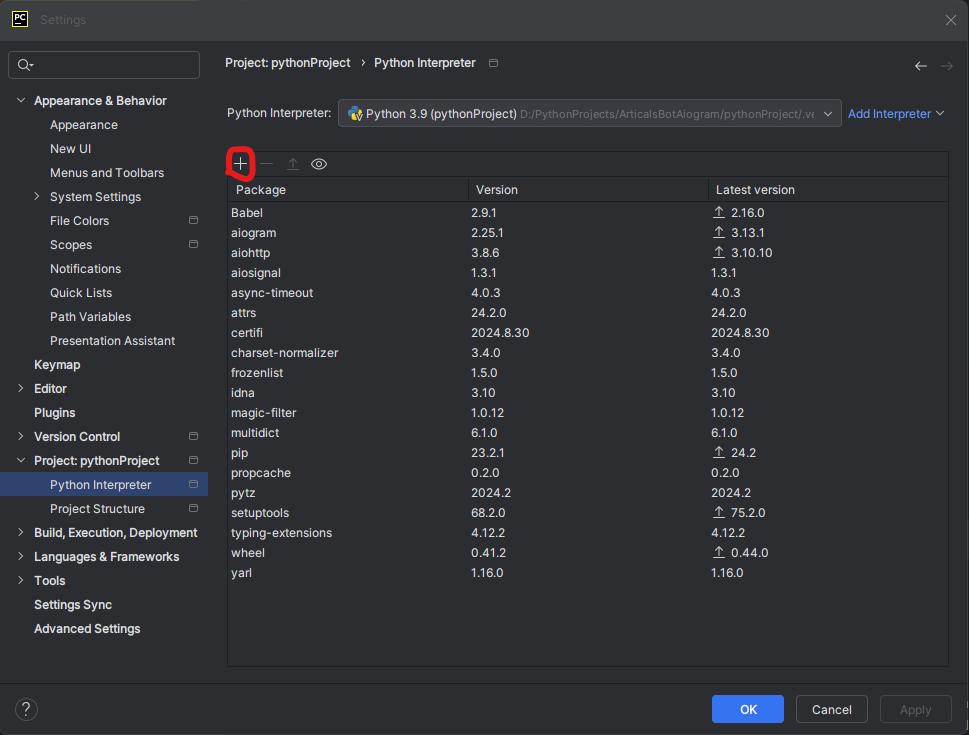Image resolution: width=969 pixels, height=735 pixels.
Task: Click the search icon in settings search field
Action: (25, 65)
